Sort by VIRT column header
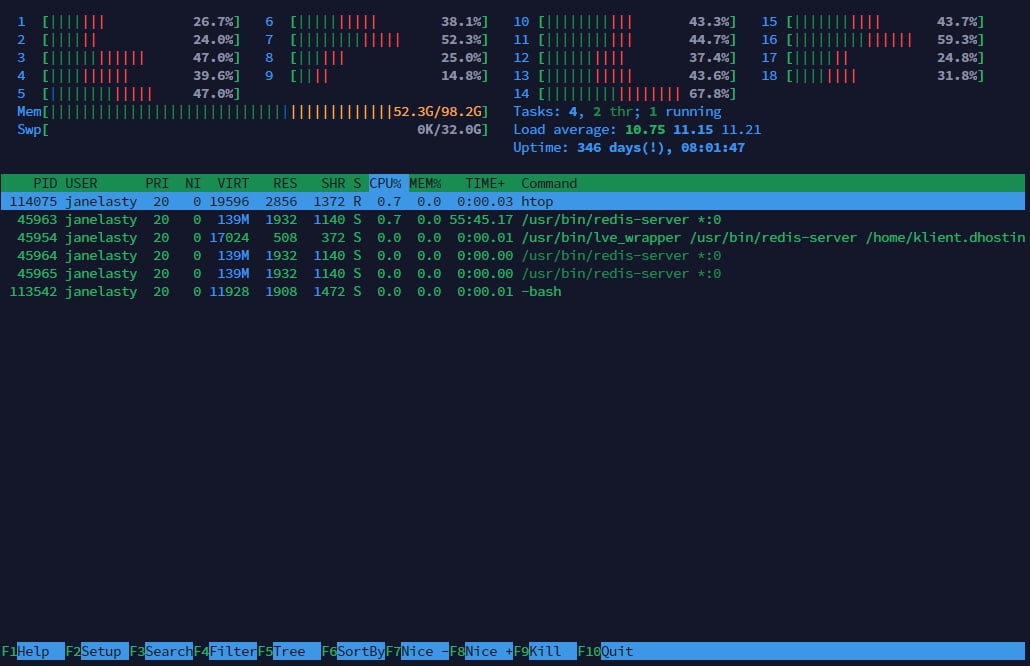 [x=233, y=183]
